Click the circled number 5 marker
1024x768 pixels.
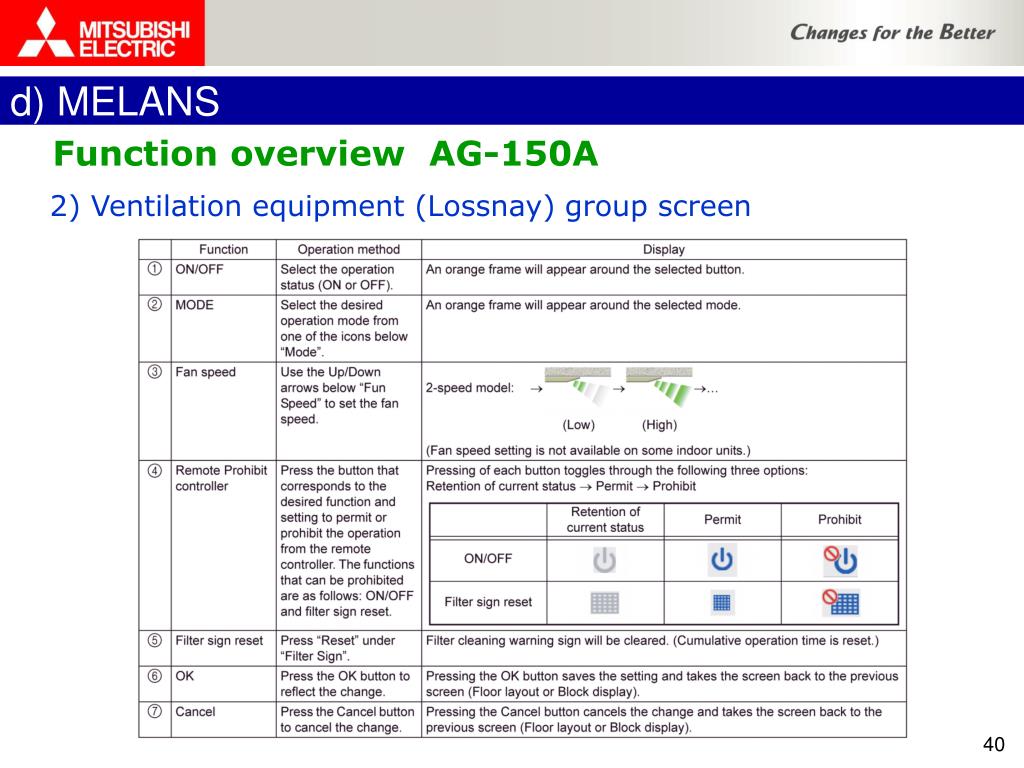coord(155,640)
